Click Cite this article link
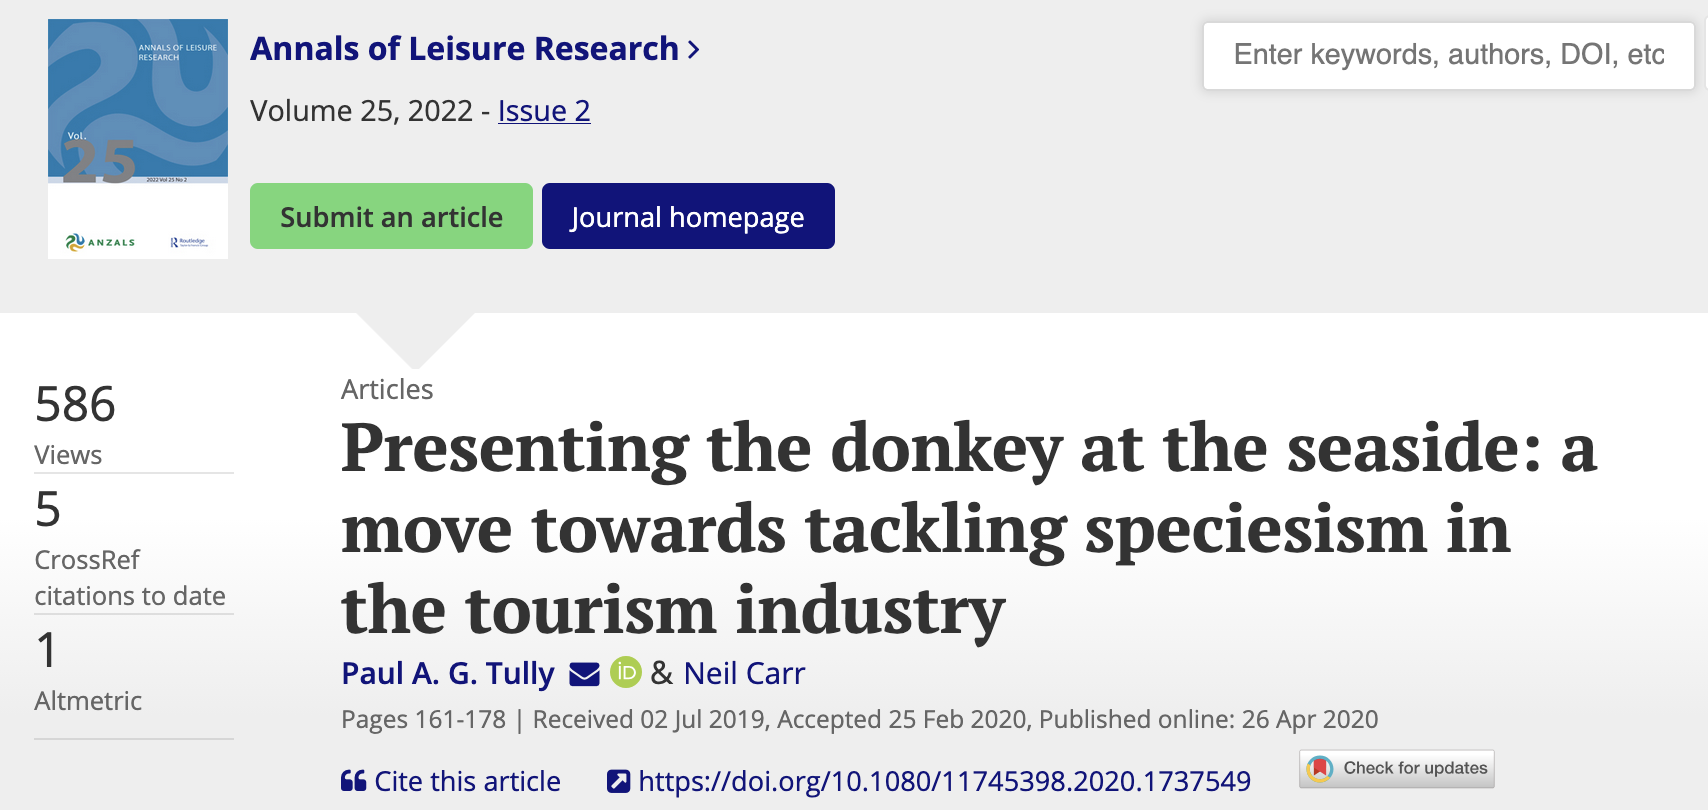This screenshot has height=810, width=1708. coord(467,781)
